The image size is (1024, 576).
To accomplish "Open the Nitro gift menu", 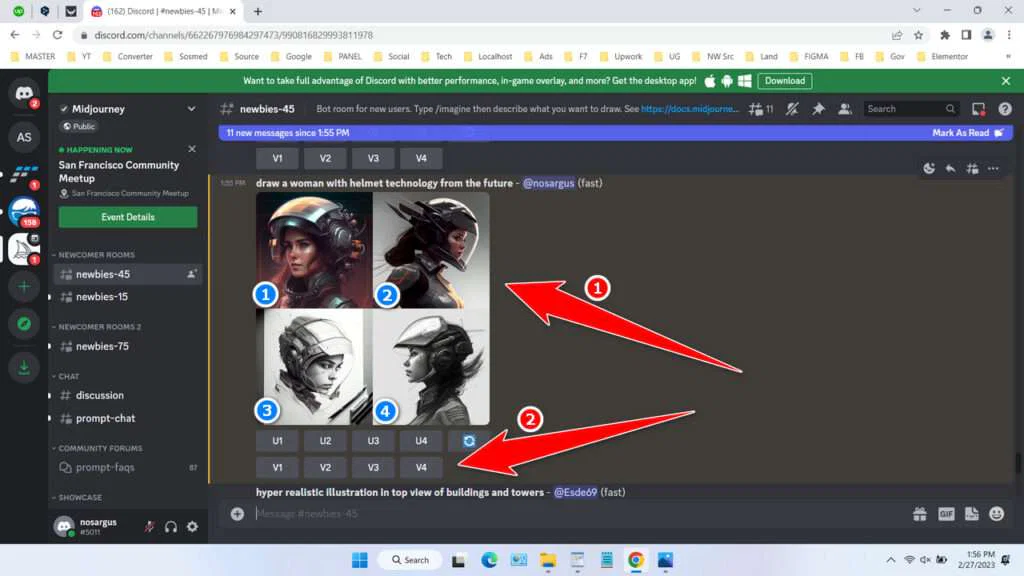I will tap(919, 513).
